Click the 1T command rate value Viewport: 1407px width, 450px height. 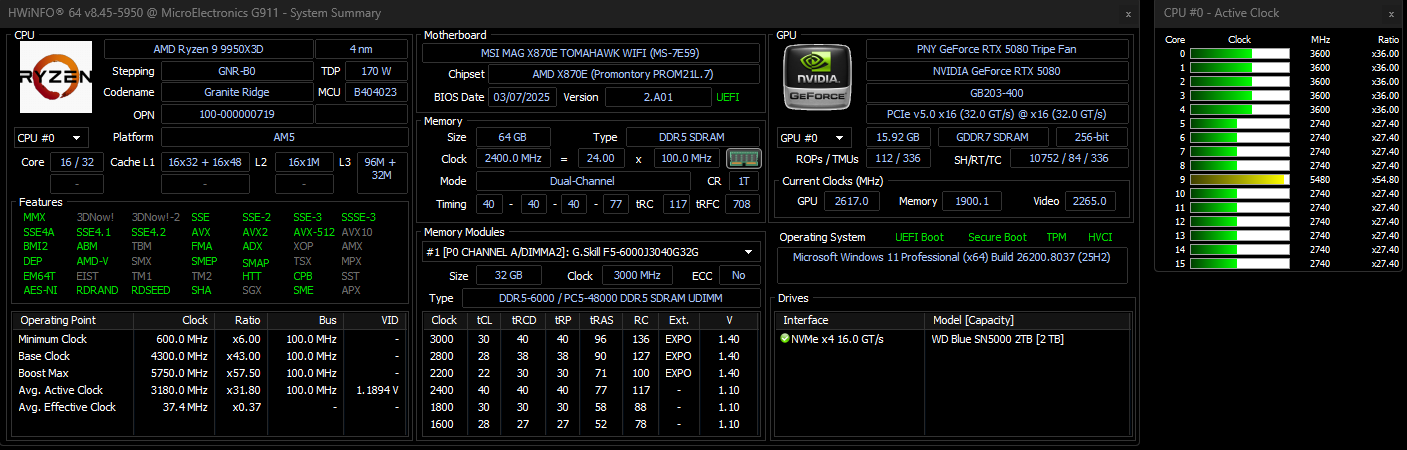point(743,181)
